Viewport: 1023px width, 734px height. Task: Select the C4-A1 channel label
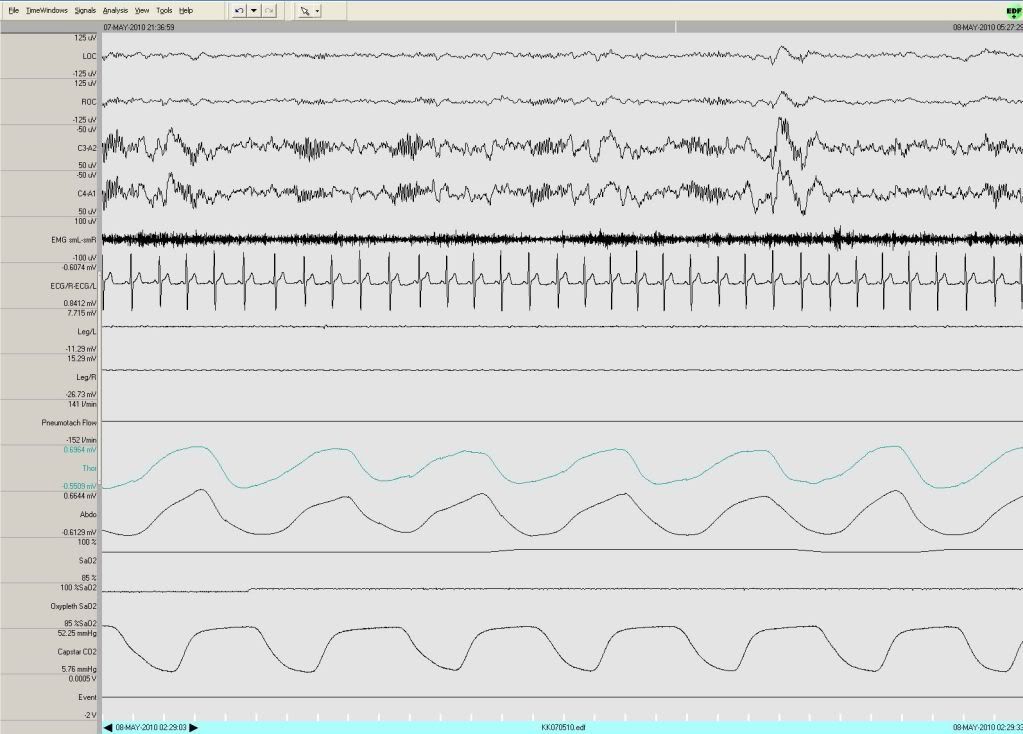click(x=86, y=194)
